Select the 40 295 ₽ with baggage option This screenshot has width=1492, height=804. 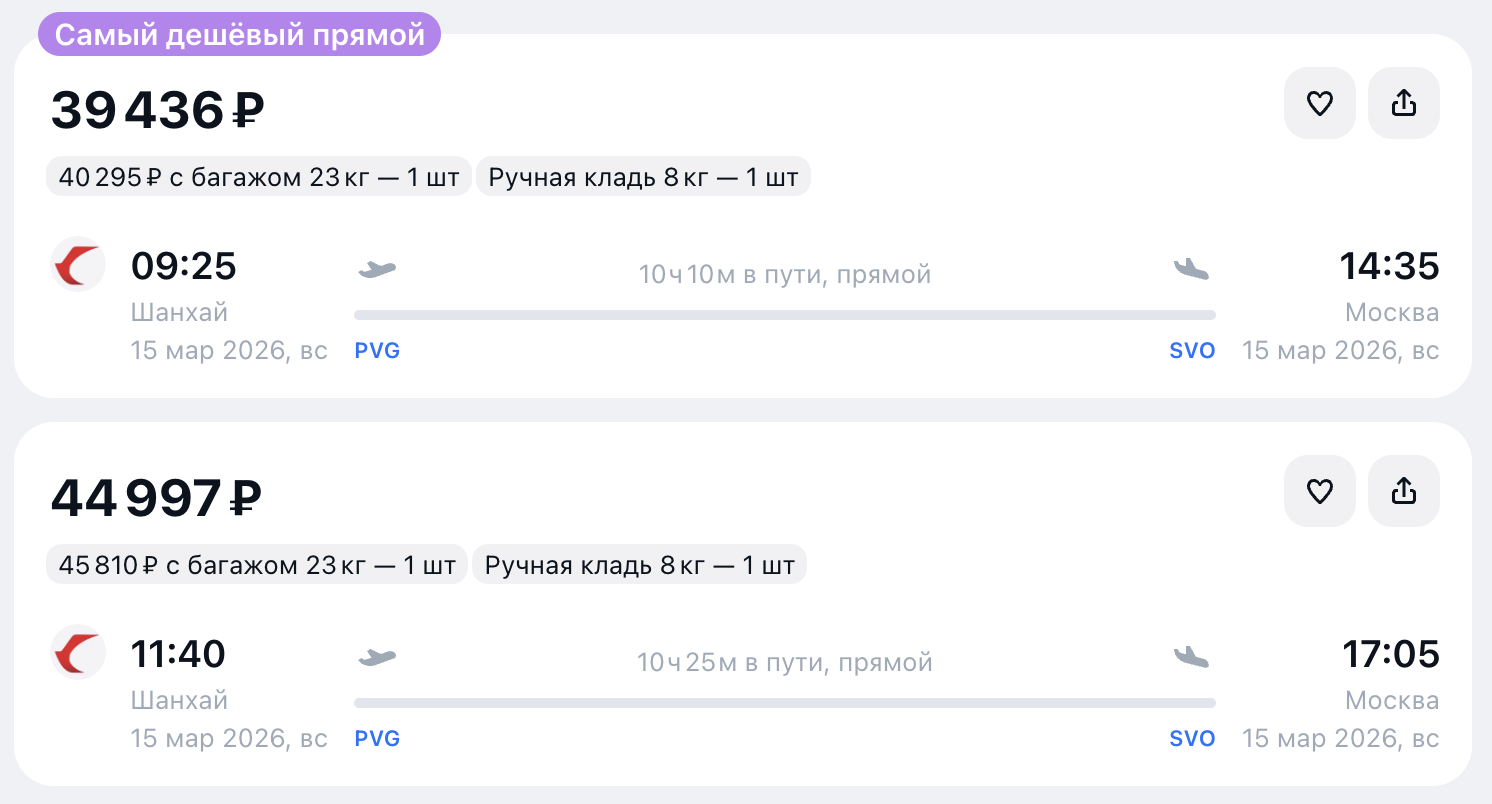tap(258, 178)
